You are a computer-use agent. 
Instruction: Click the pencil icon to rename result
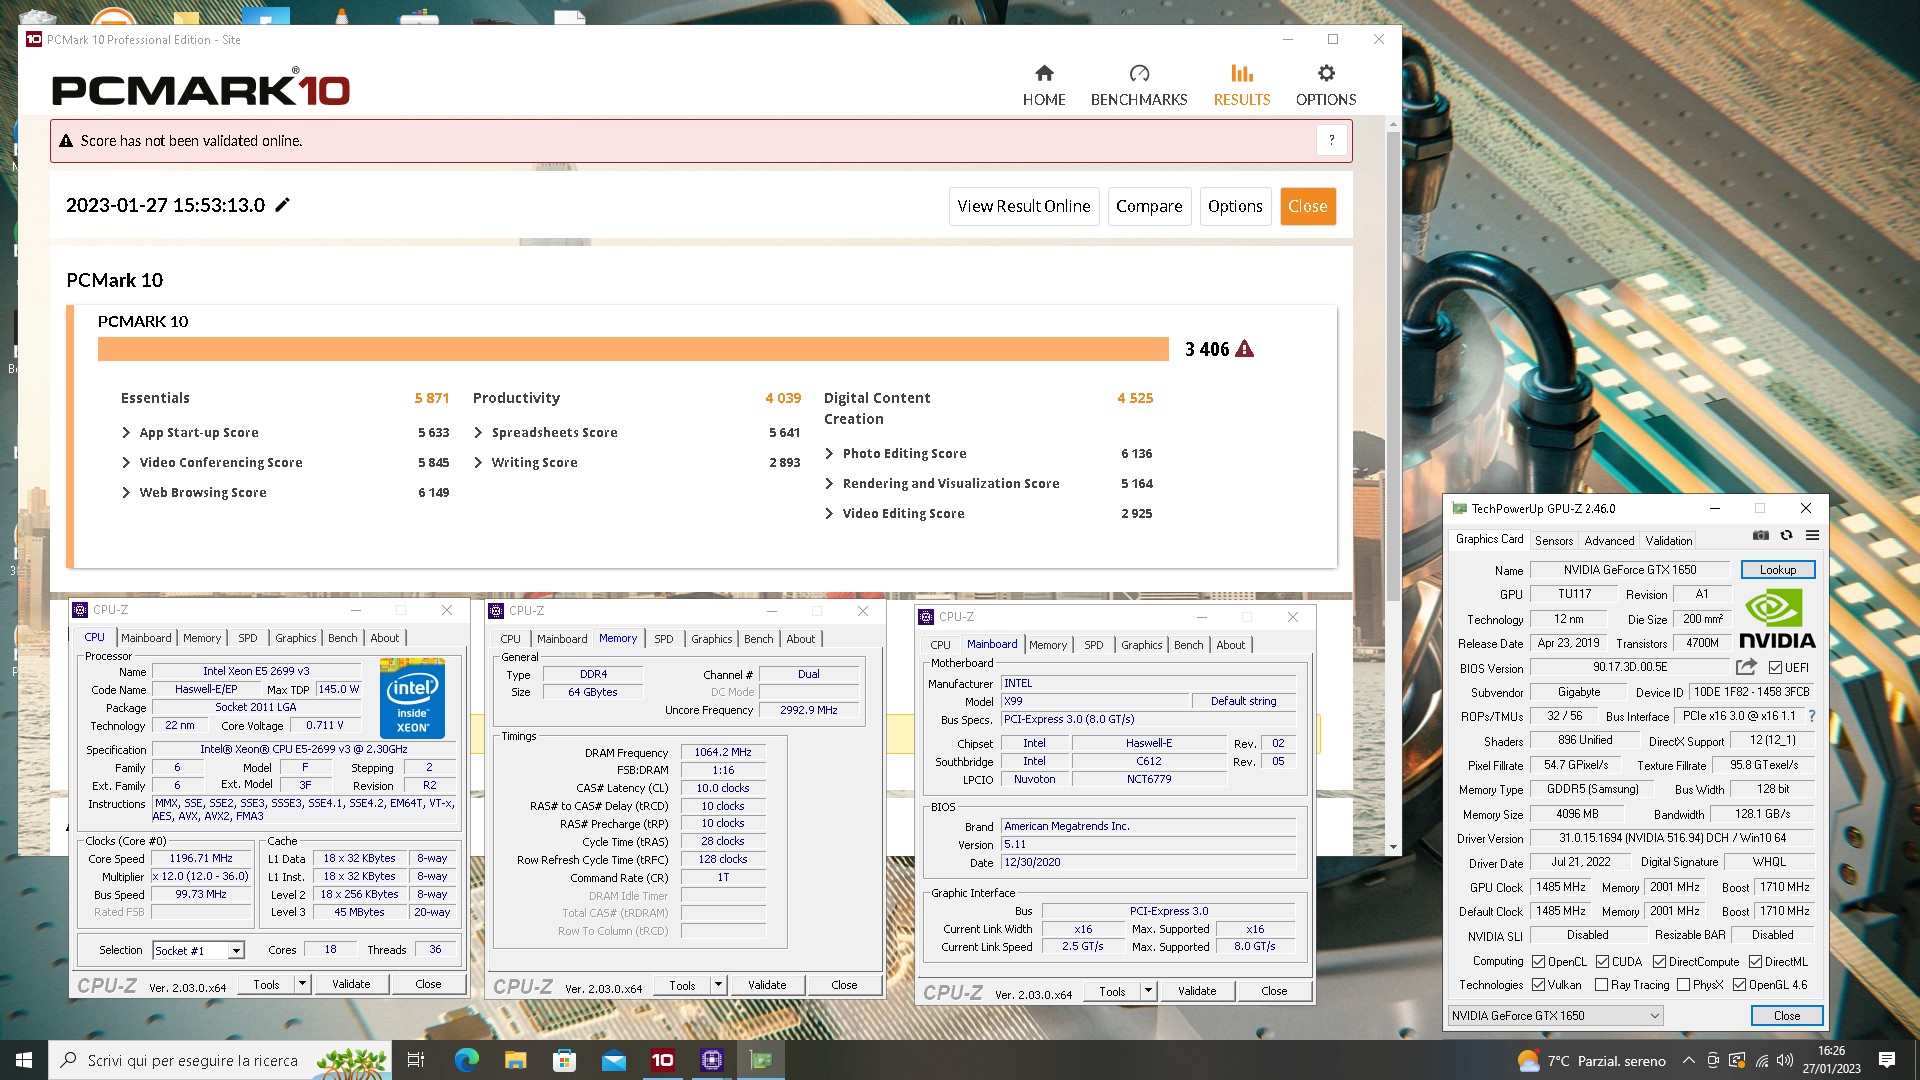[283, 205]
